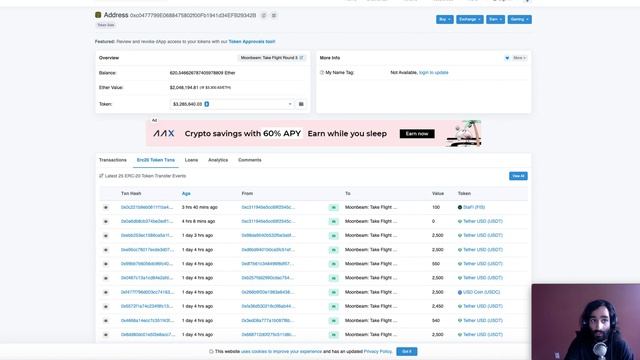
Task: Click the USD Coin token logo icon
Action: (460, 292)
